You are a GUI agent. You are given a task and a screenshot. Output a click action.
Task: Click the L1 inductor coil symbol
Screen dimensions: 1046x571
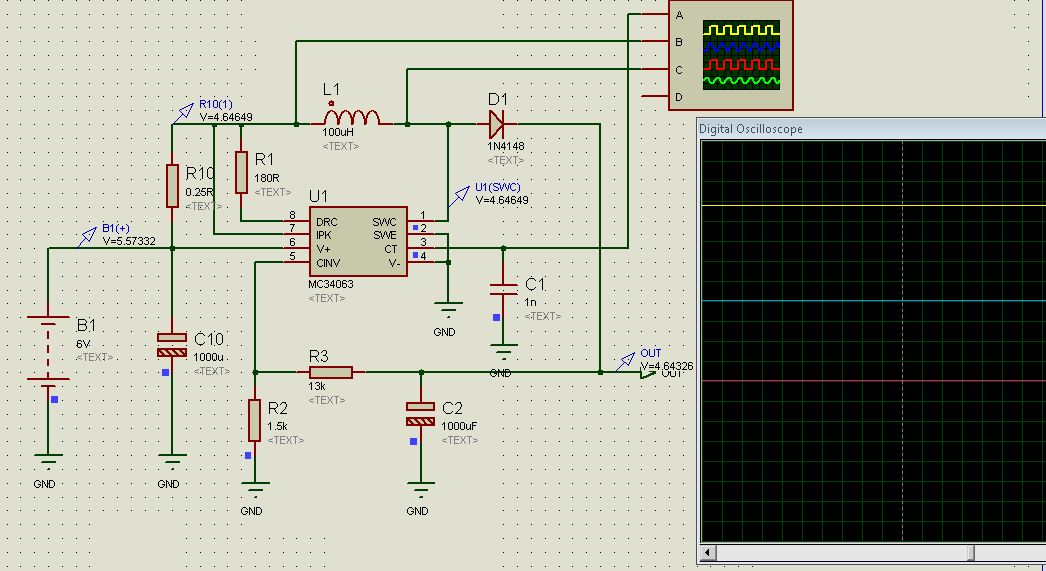352,118
